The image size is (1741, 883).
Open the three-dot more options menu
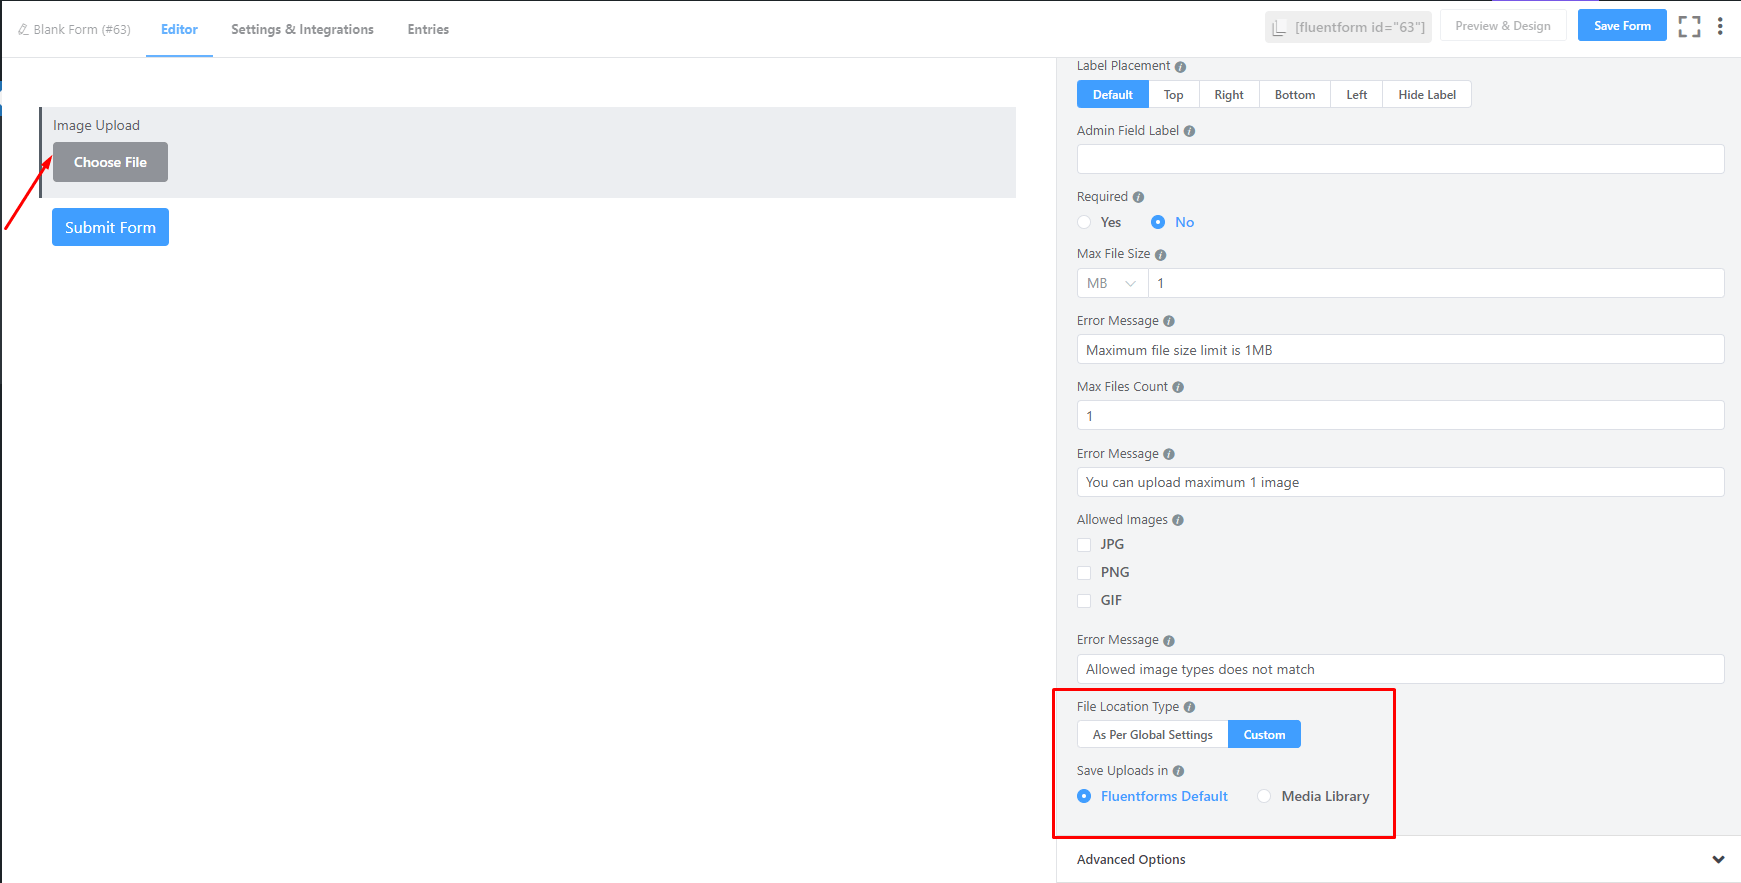1720,27
